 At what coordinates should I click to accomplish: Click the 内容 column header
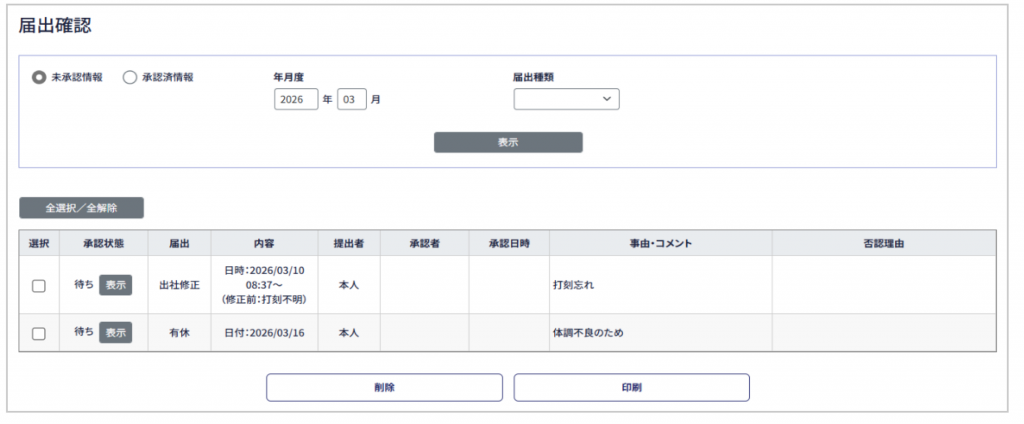pos(264,243)
